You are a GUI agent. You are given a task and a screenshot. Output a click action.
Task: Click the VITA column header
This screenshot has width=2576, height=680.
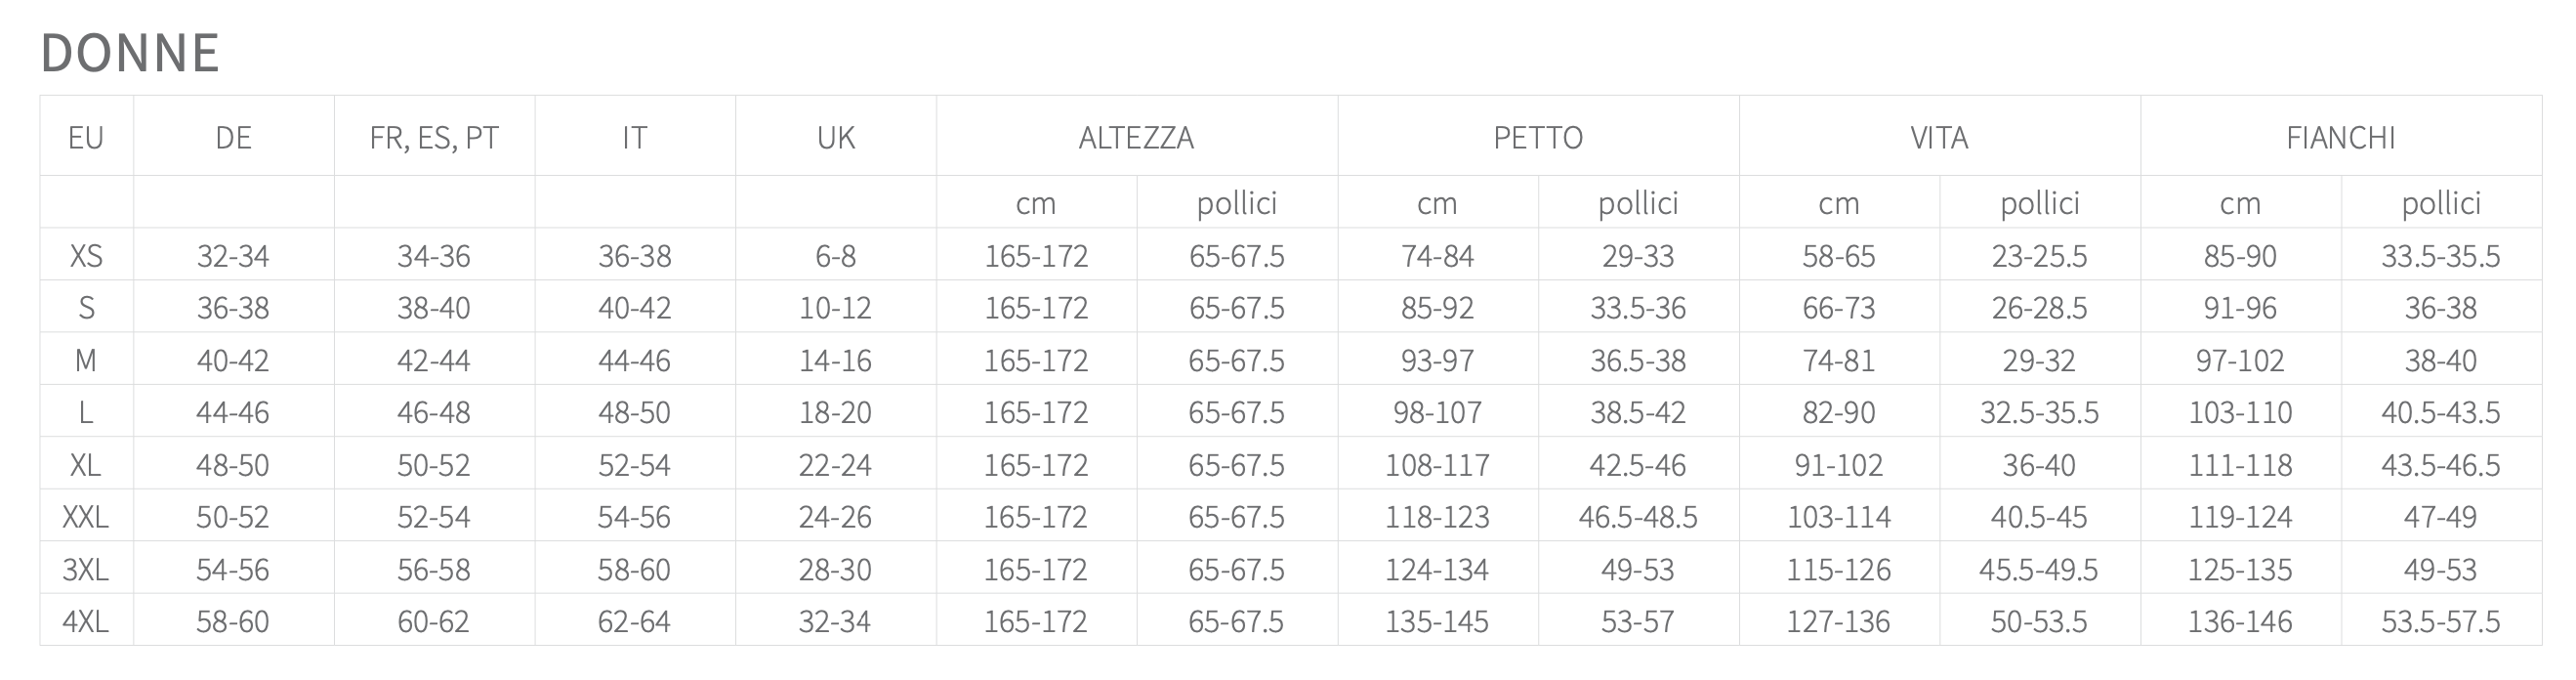pyautogui.click(x=1939, y=137)
